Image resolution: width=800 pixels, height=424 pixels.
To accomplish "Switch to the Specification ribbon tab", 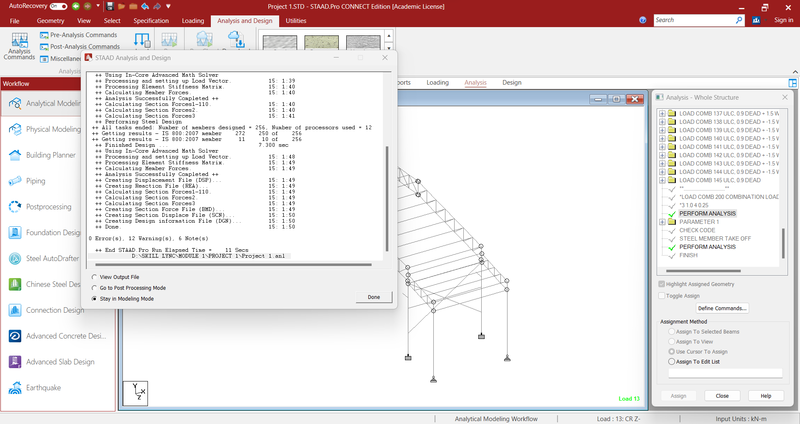I will coord(151,21).
